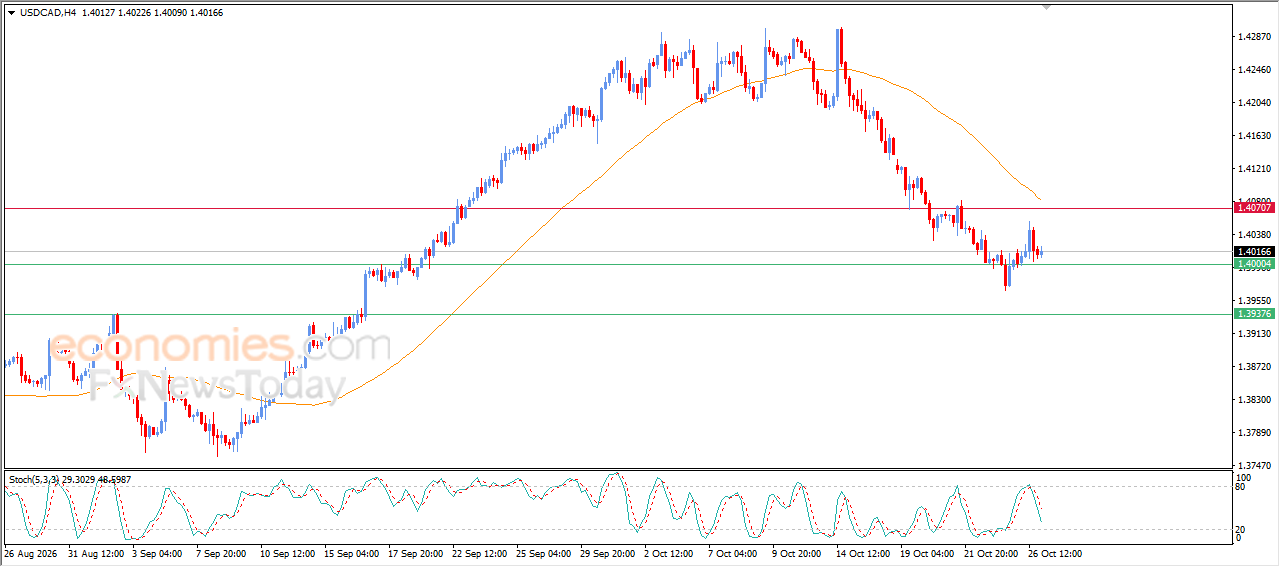Click the stochastic scale value 20
Screen dimensions: 1280x567
pos(1242,529)
